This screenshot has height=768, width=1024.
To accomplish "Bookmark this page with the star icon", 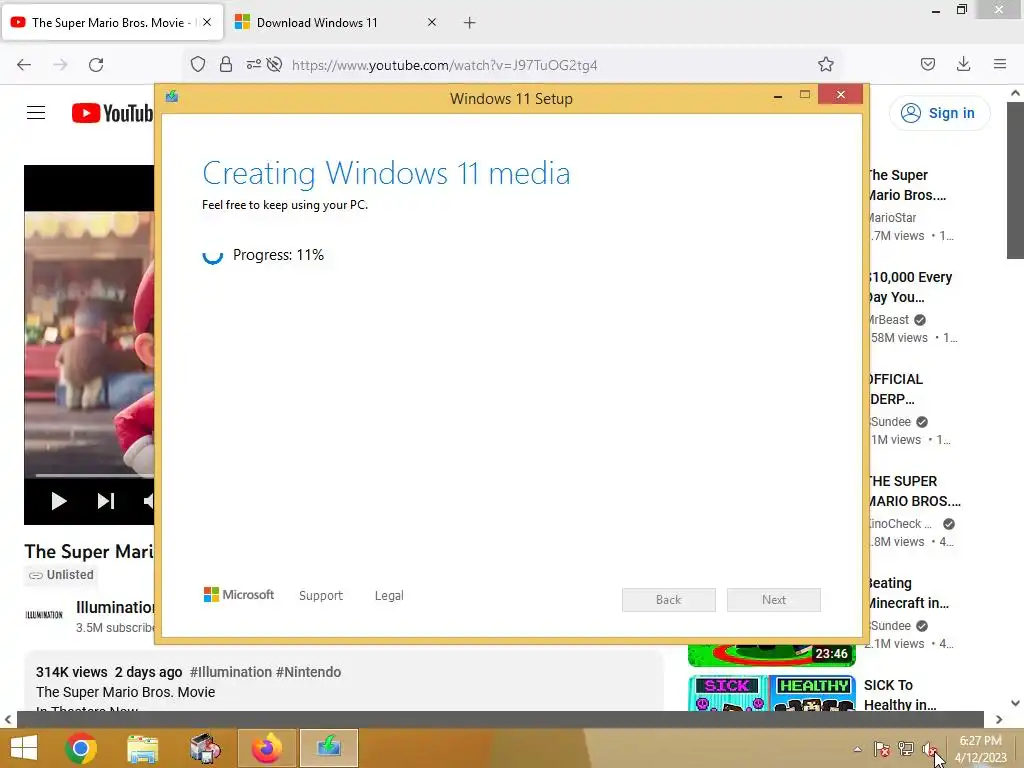I will click(825, 64).
